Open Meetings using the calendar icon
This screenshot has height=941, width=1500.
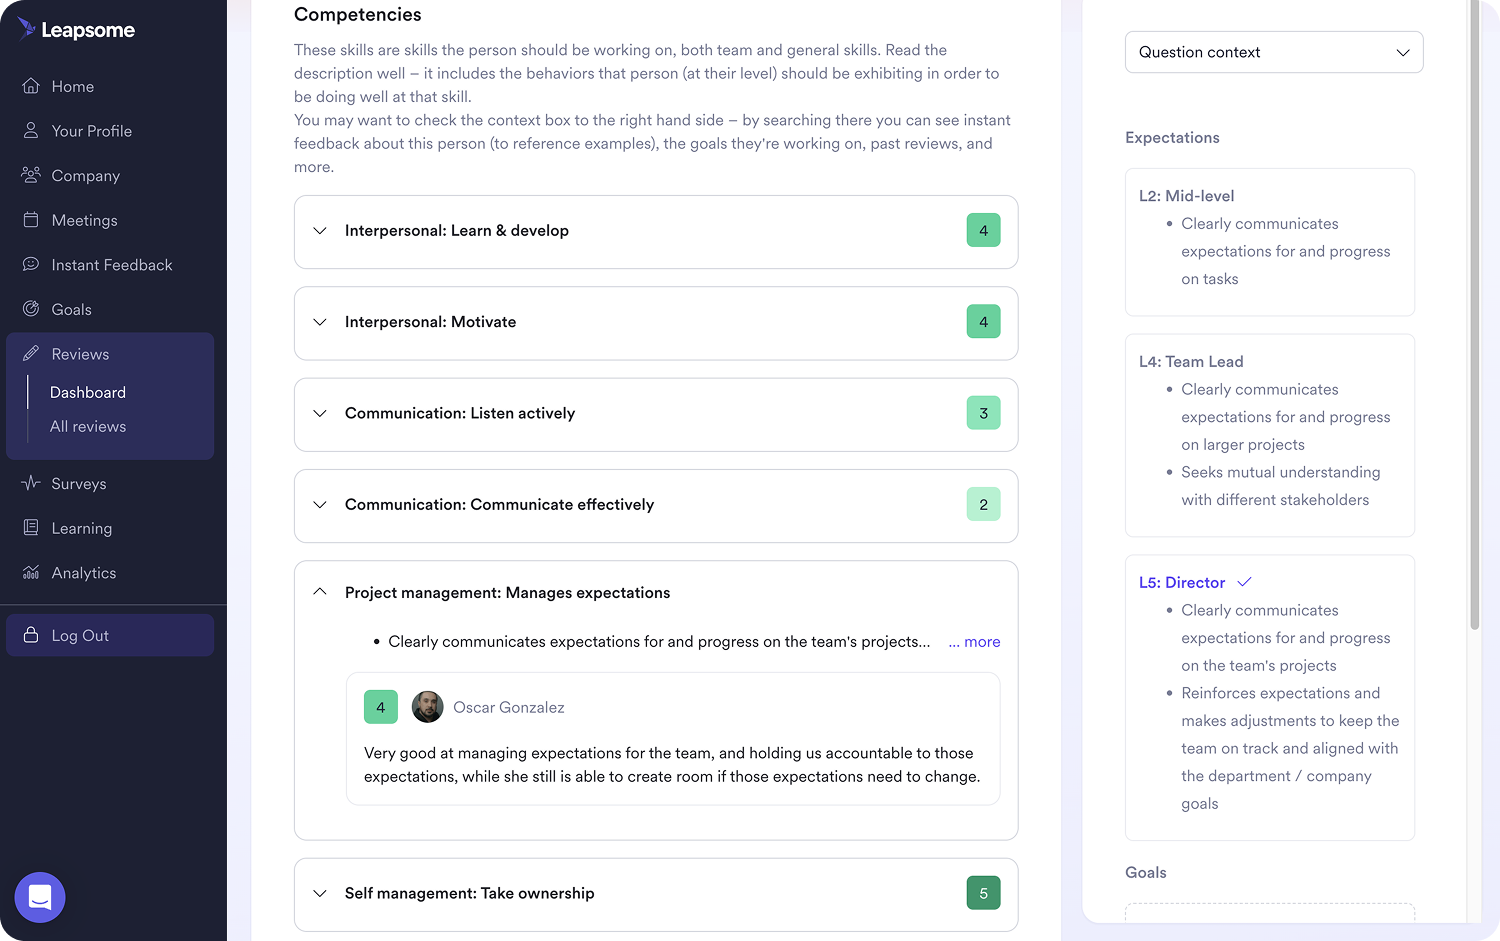pos(31,220)
